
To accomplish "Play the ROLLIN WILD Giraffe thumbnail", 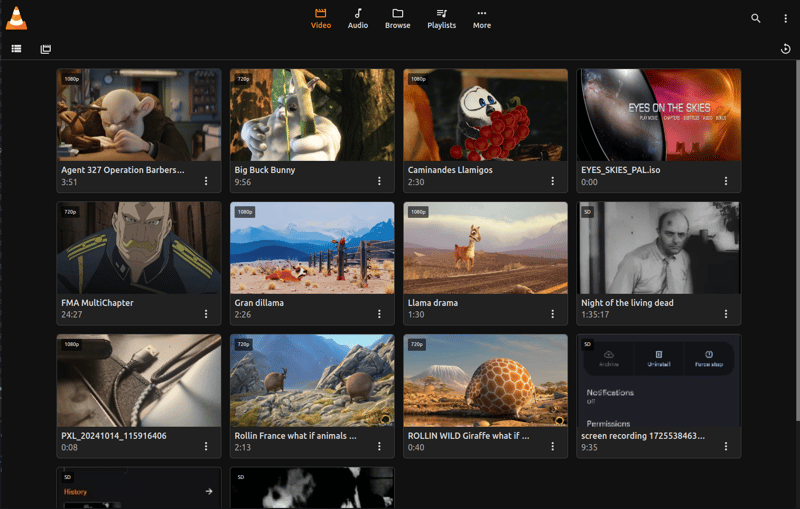I will point(485,380).
